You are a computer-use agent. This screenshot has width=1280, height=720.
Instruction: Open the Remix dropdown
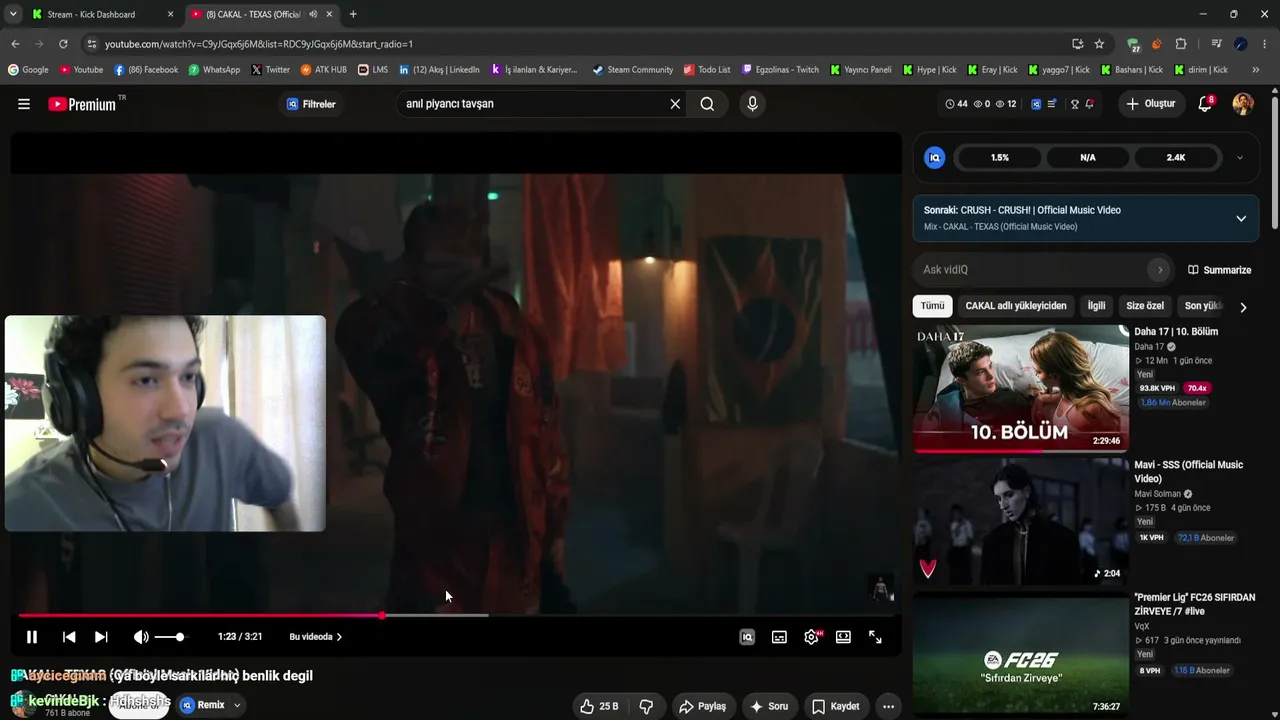click(x=211, y=705)
